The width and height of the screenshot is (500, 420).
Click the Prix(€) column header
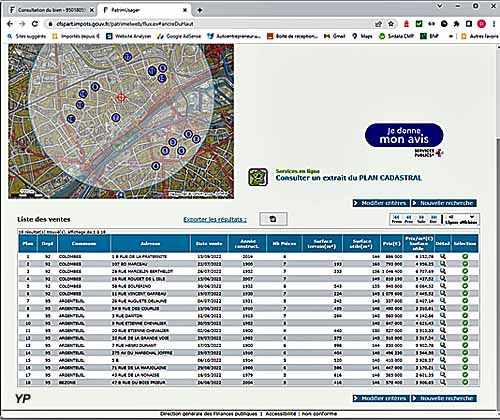tap(391, 243)
